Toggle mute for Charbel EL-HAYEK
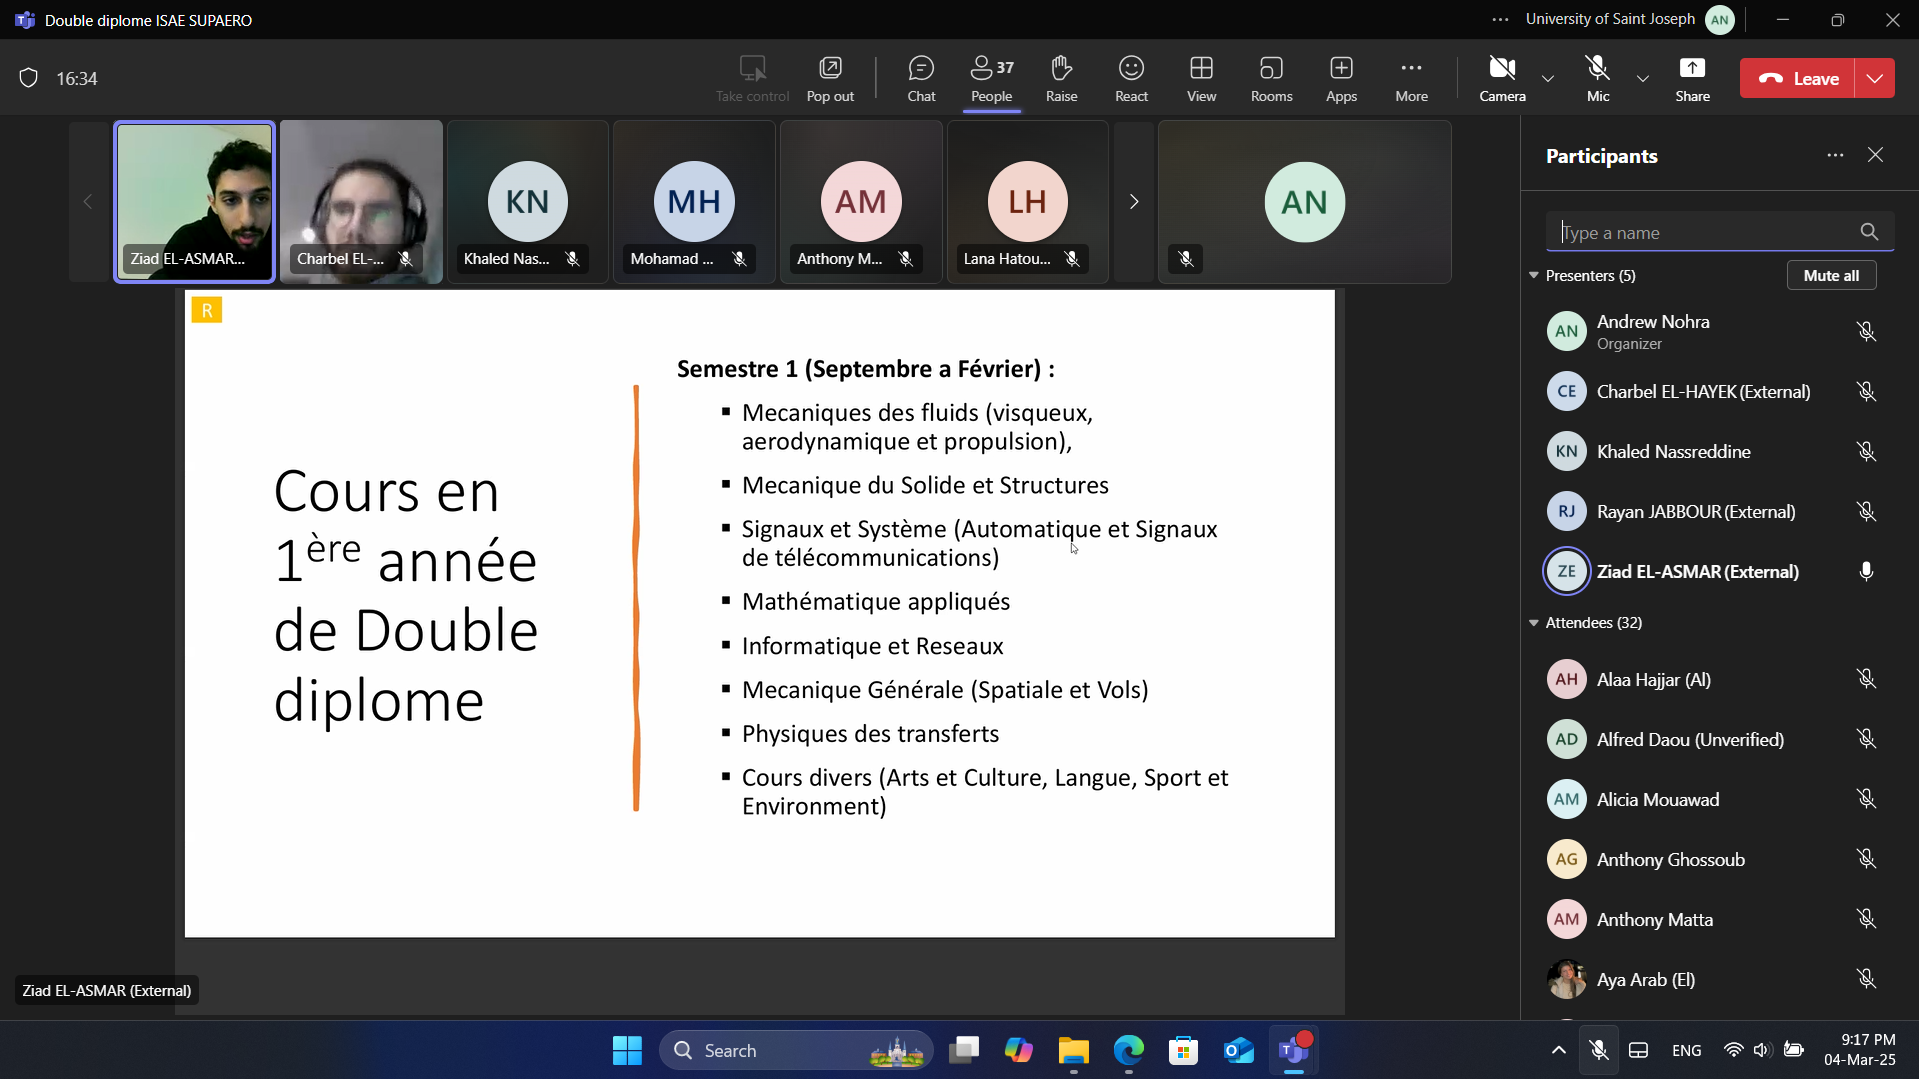The height and width of the screenshot is (1079, 1919). click(x=1866, y=392)
